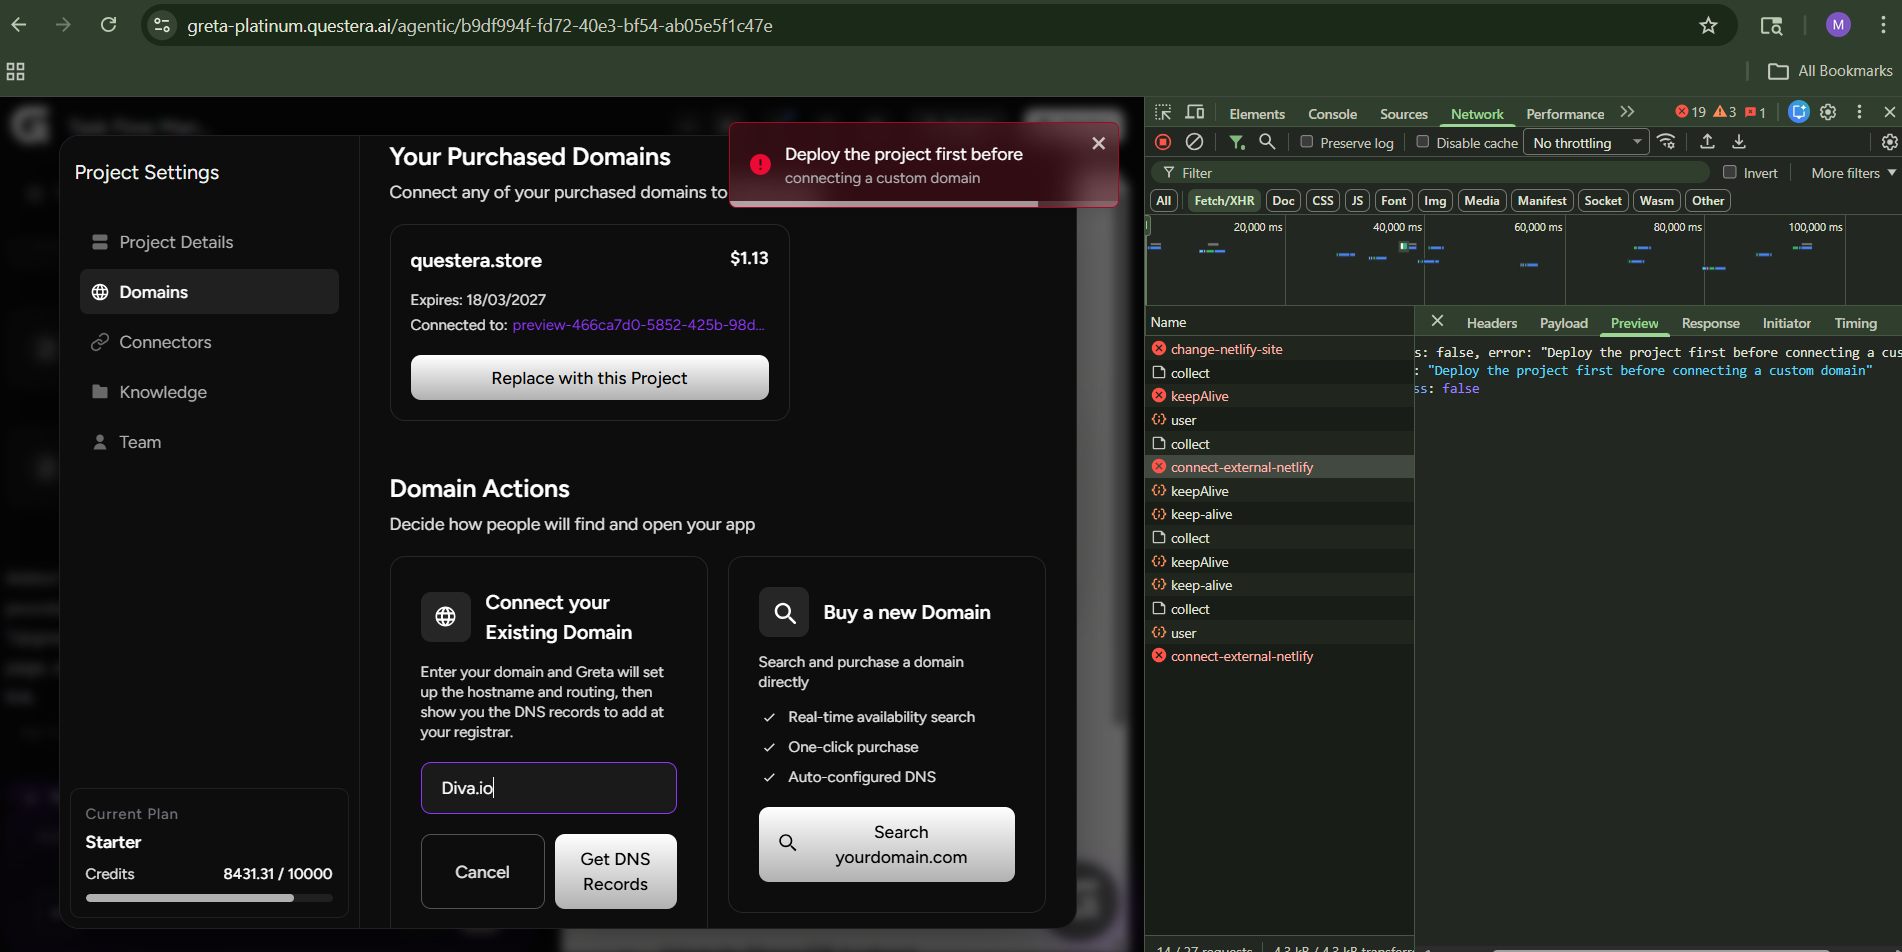Image resolution: width=1902 pixels, height=952 pixels.
Task: Toggle the Fetch/XHR request filter
Action: click(1224, 201)
